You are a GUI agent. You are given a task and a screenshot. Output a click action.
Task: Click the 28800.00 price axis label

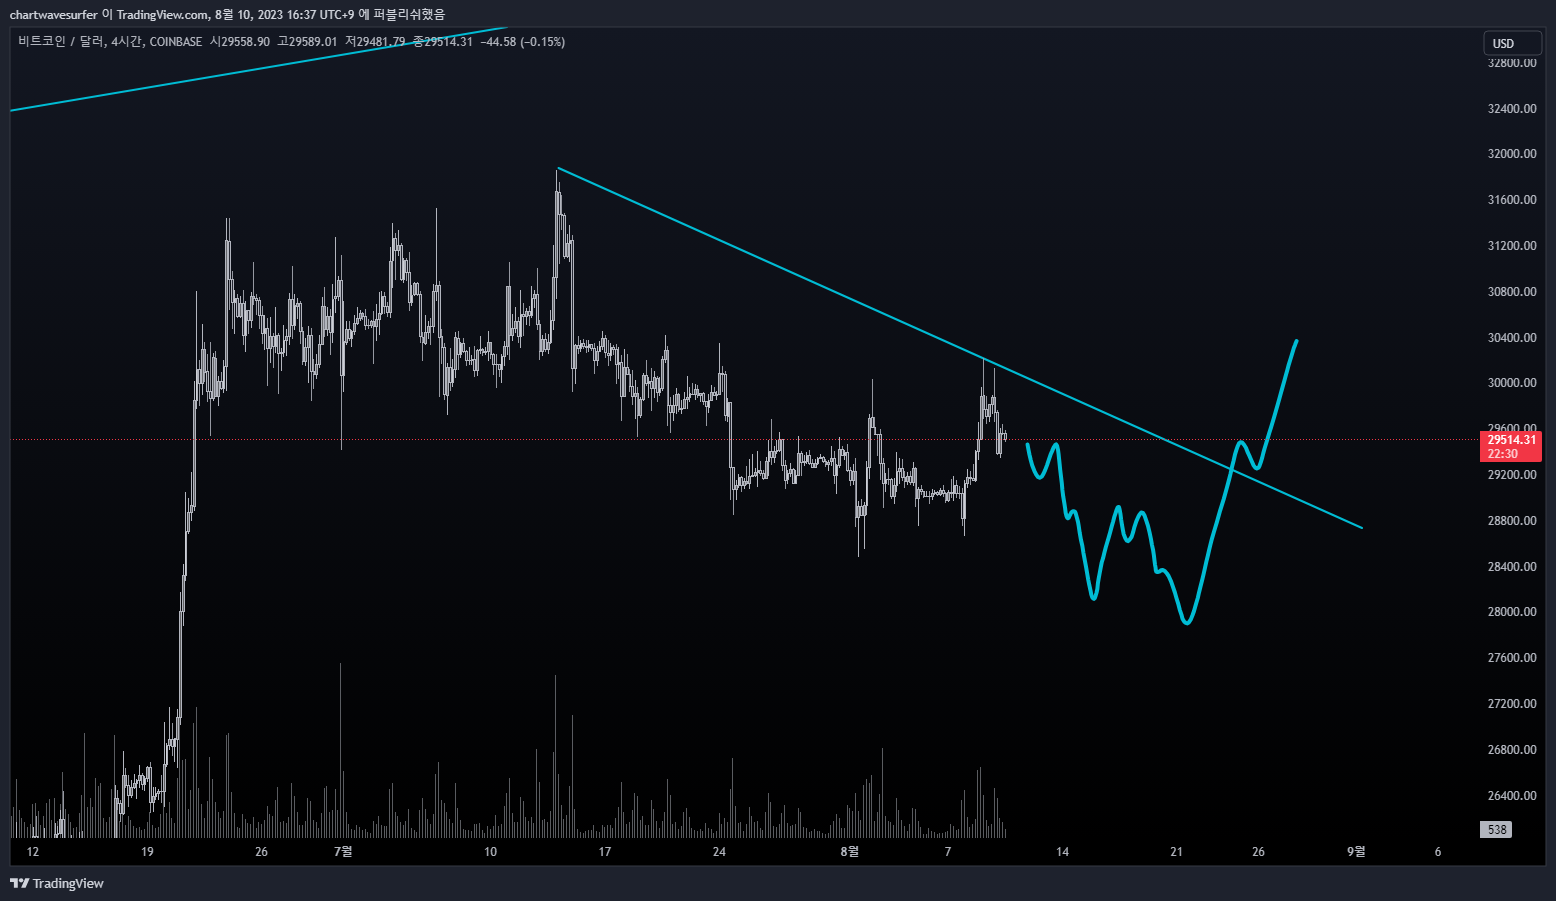[x=1512, y=521]
